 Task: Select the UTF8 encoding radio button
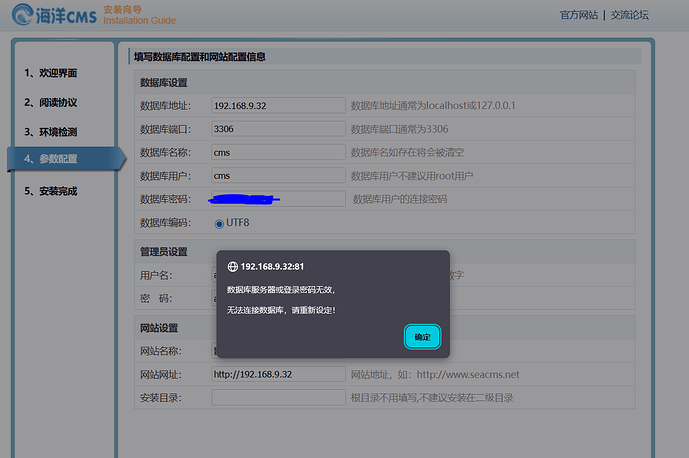[219, 223]
